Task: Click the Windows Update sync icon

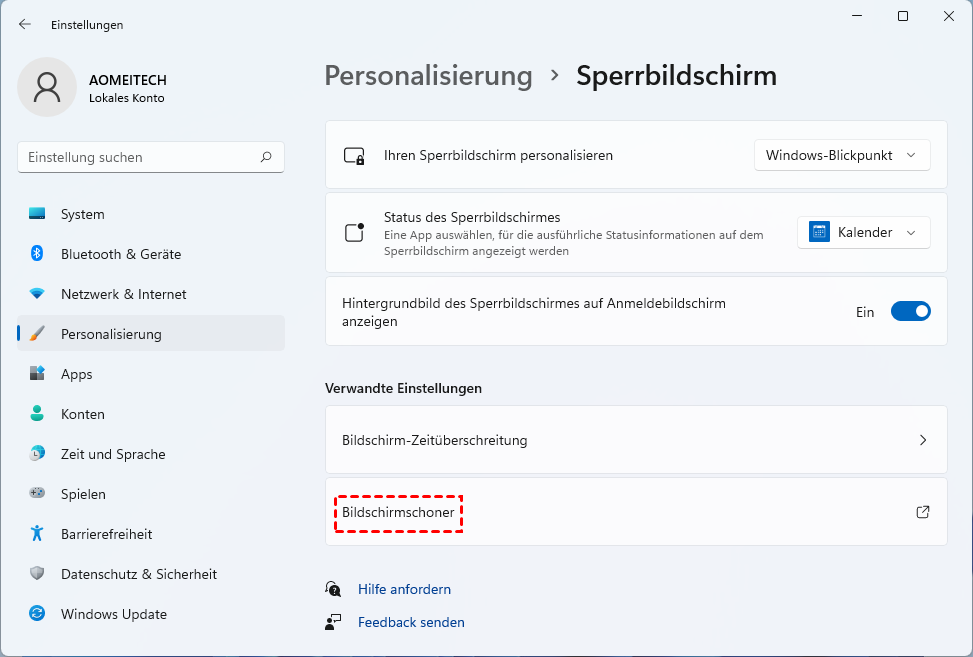Action: coord(37,614)
